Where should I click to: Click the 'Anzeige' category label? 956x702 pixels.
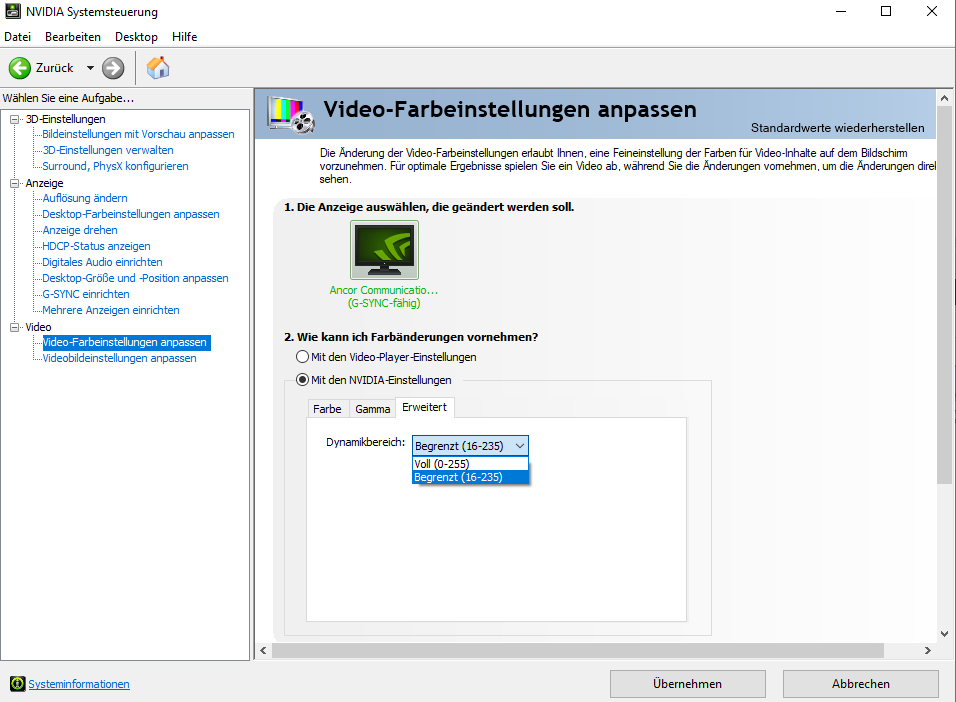pos(45,183)
